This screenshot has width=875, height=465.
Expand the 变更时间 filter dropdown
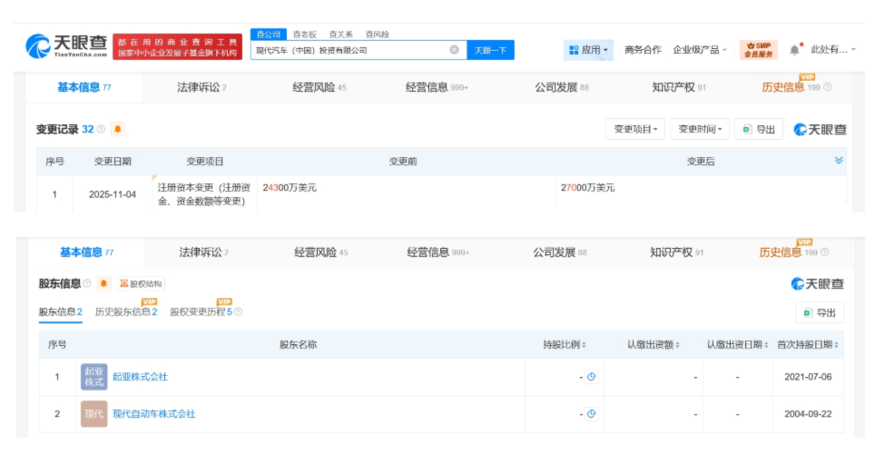coord(698,129)
